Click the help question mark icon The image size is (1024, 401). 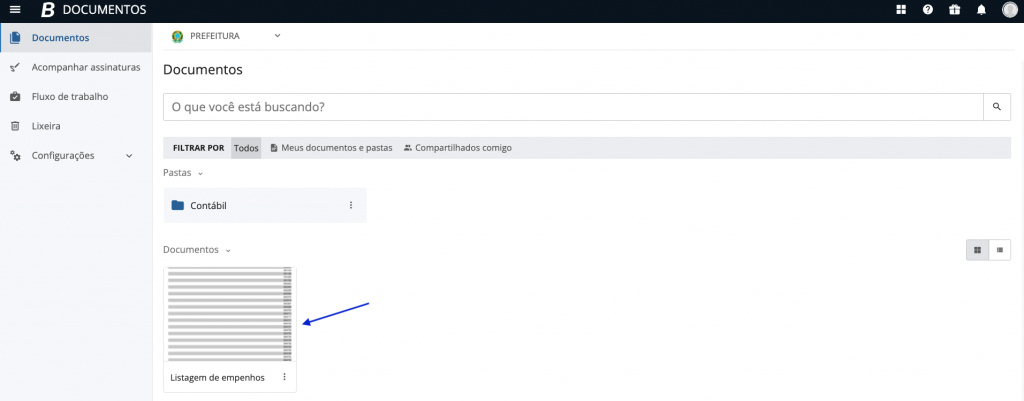tap(928, 10)
